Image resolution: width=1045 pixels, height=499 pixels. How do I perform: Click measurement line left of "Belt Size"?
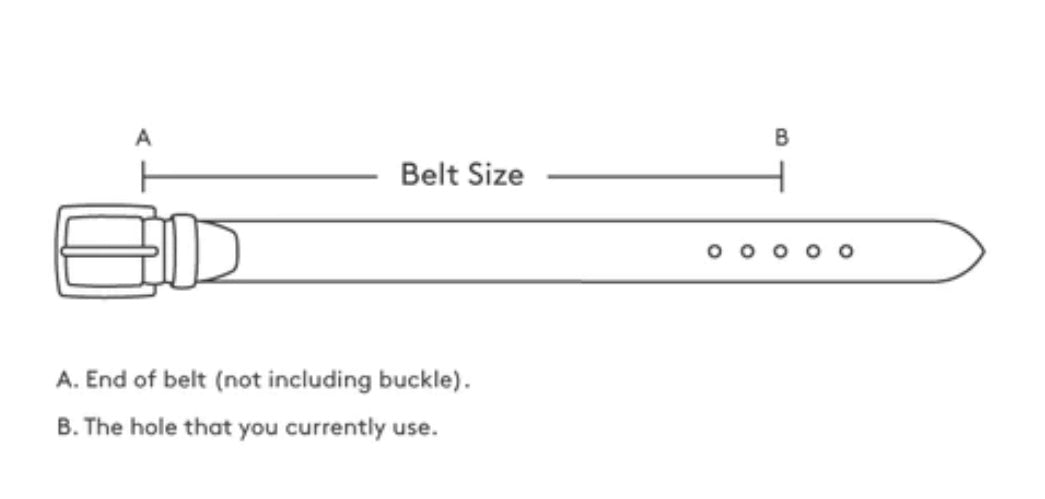[260, 178]
